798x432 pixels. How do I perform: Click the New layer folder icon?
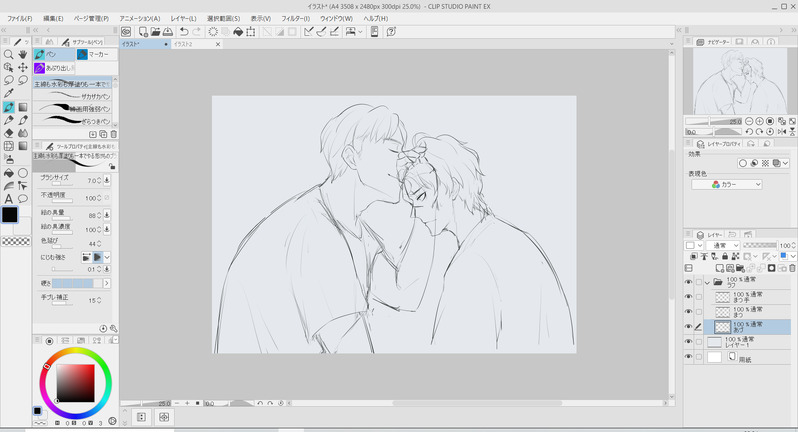pos(740,268)
